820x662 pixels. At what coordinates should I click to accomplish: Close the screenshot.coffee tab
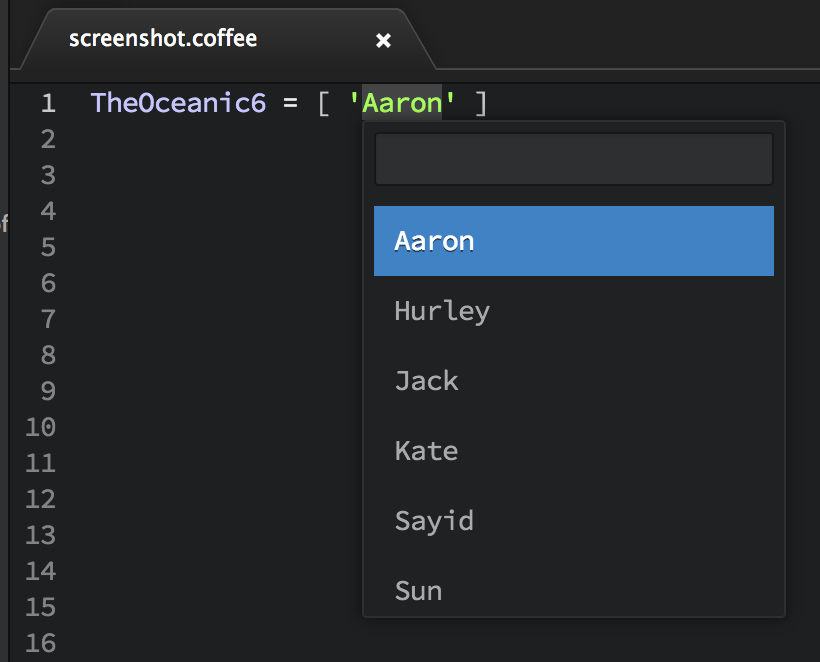(383, 40)
